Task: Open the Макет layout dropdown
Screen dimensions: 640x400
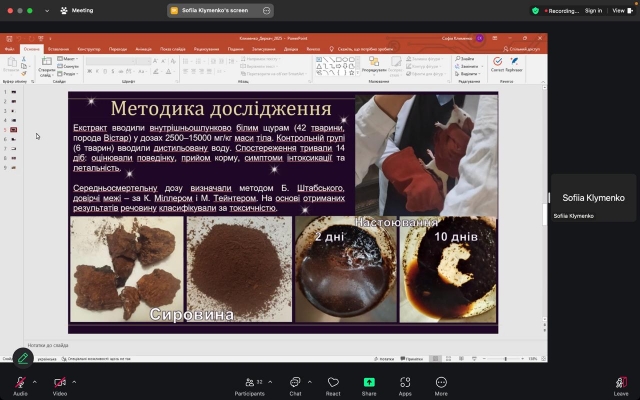Action: coord(68,59)
